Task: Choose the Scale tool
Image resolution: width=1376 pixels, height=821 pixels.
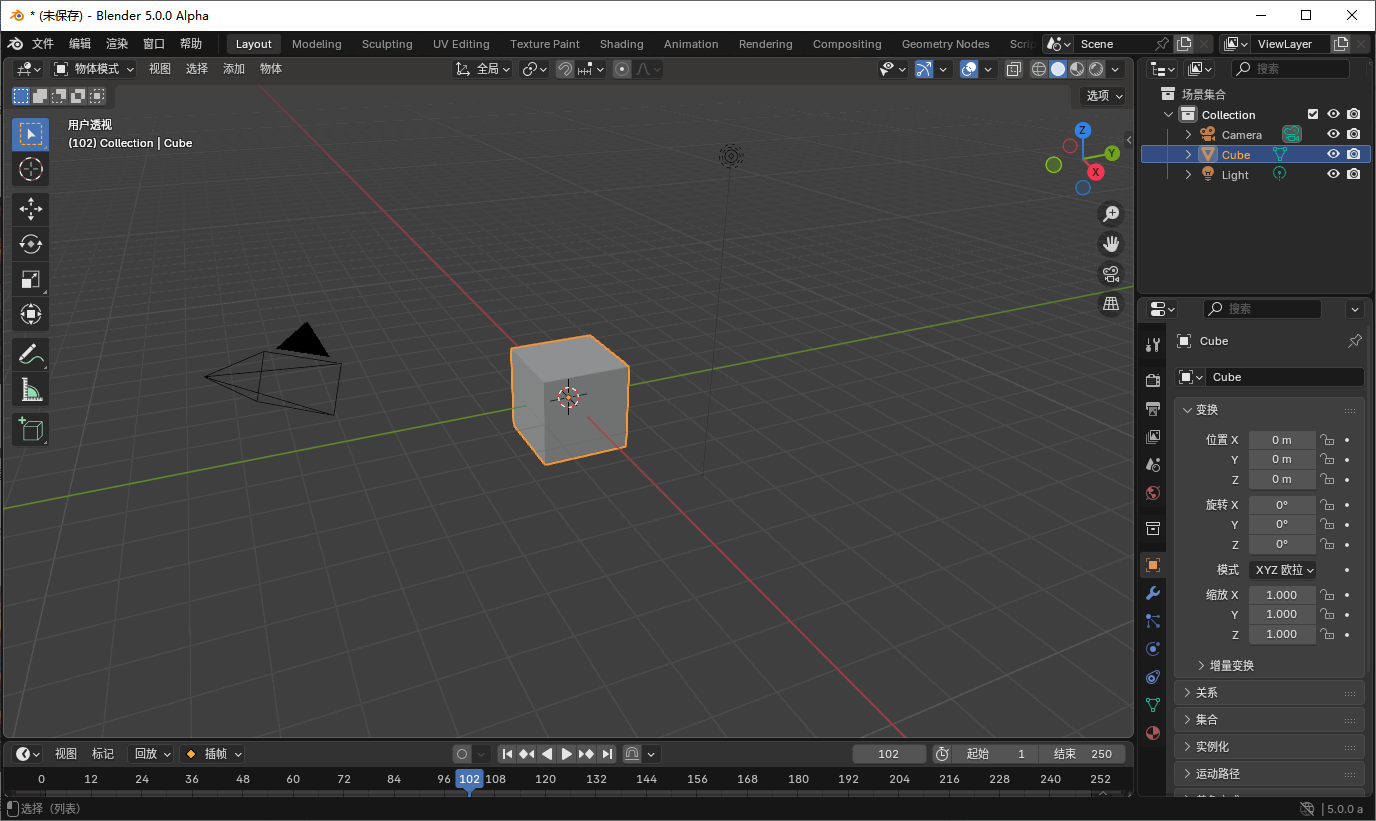Action: point(30,279)
